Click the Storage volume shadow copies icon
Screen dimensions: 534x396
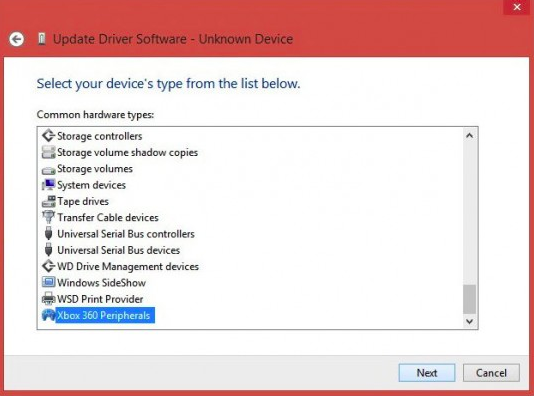tap(48, 152)
